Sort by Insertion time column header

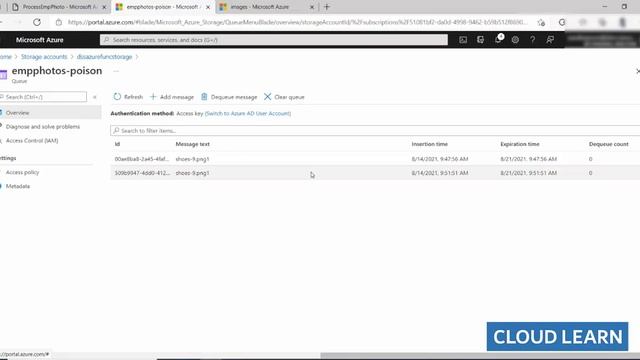429,144
